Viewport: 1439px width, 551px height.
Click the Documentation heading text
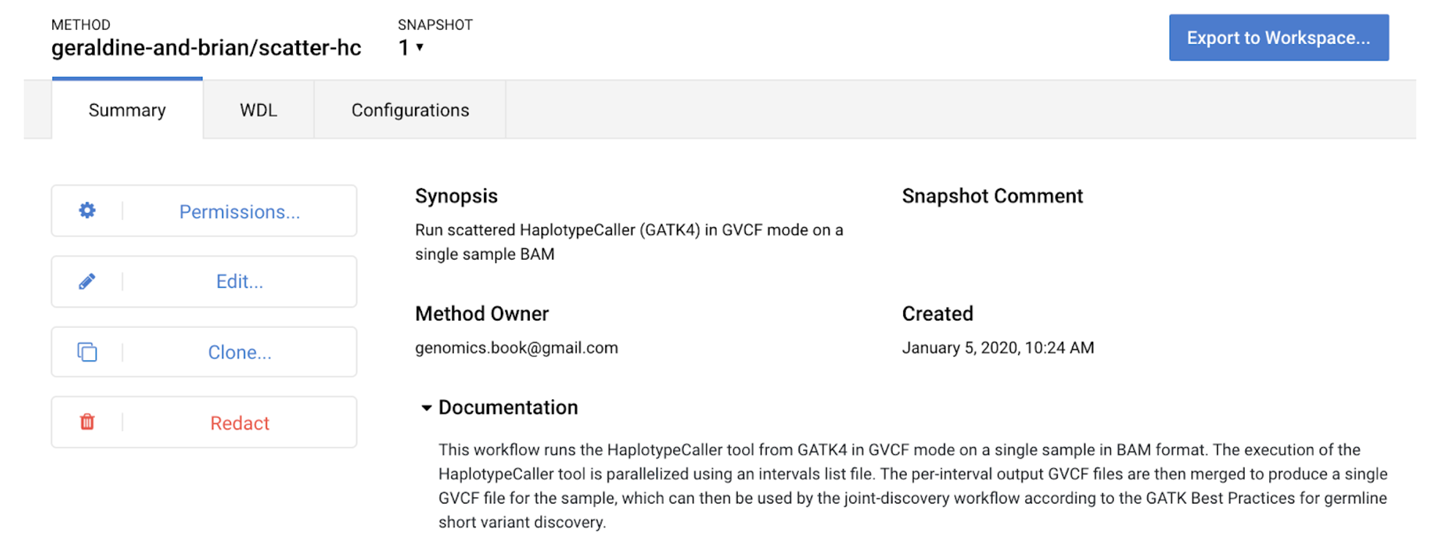point(508,408)
